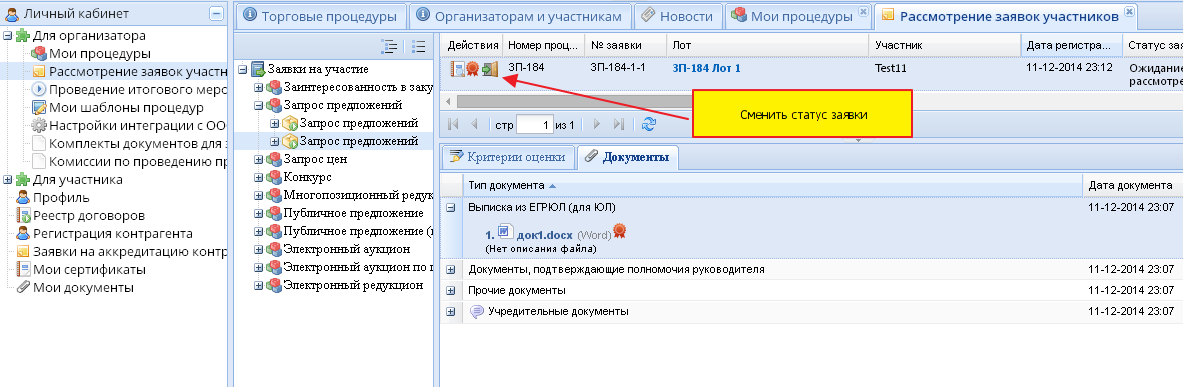Image resolution: width=1183 pixels, height=387 pixels.
Task: Open Комиссии по проведению sidebar item
Action: click(138, 161)
